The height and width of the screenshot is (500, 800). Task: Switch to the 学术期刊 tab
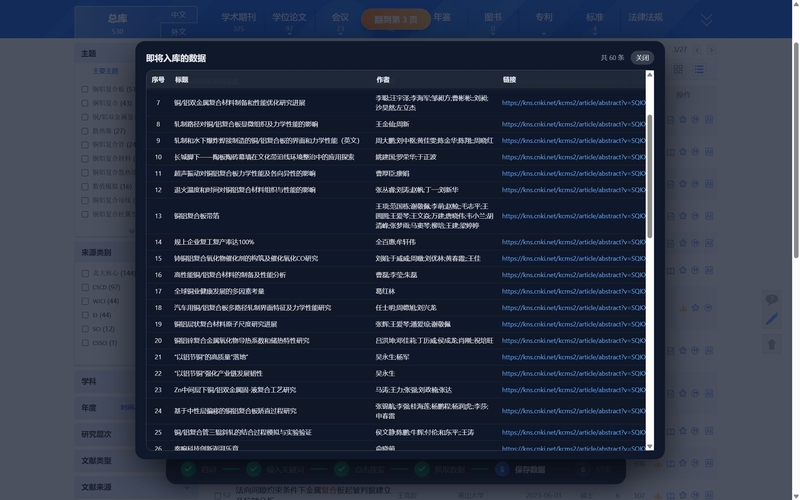pos(238,17)
